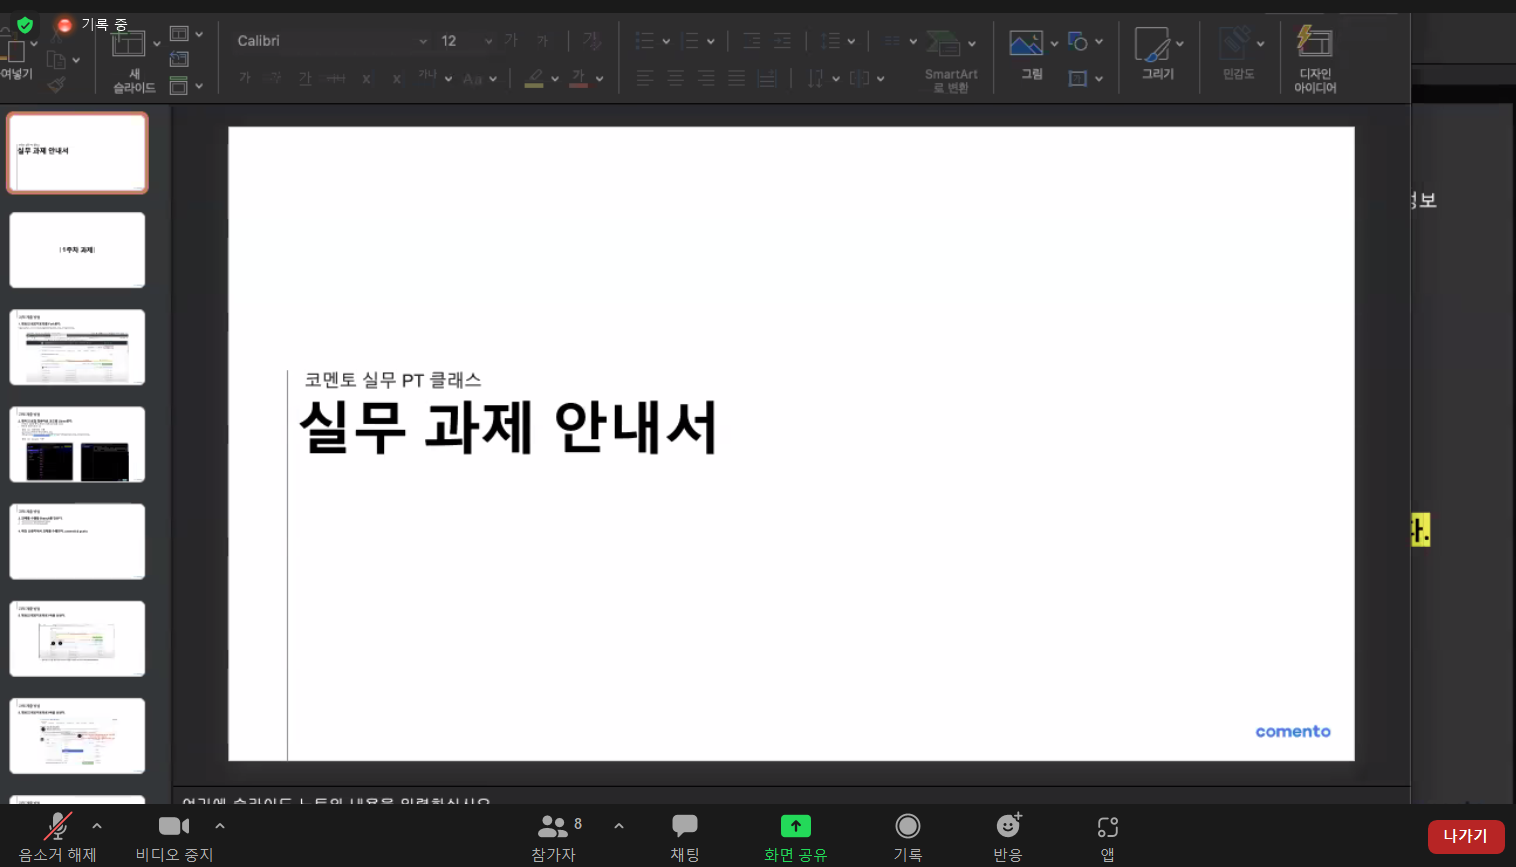Align text left
The width and height of the screenshot is (1516, 867).
click(x=645, y=78)
